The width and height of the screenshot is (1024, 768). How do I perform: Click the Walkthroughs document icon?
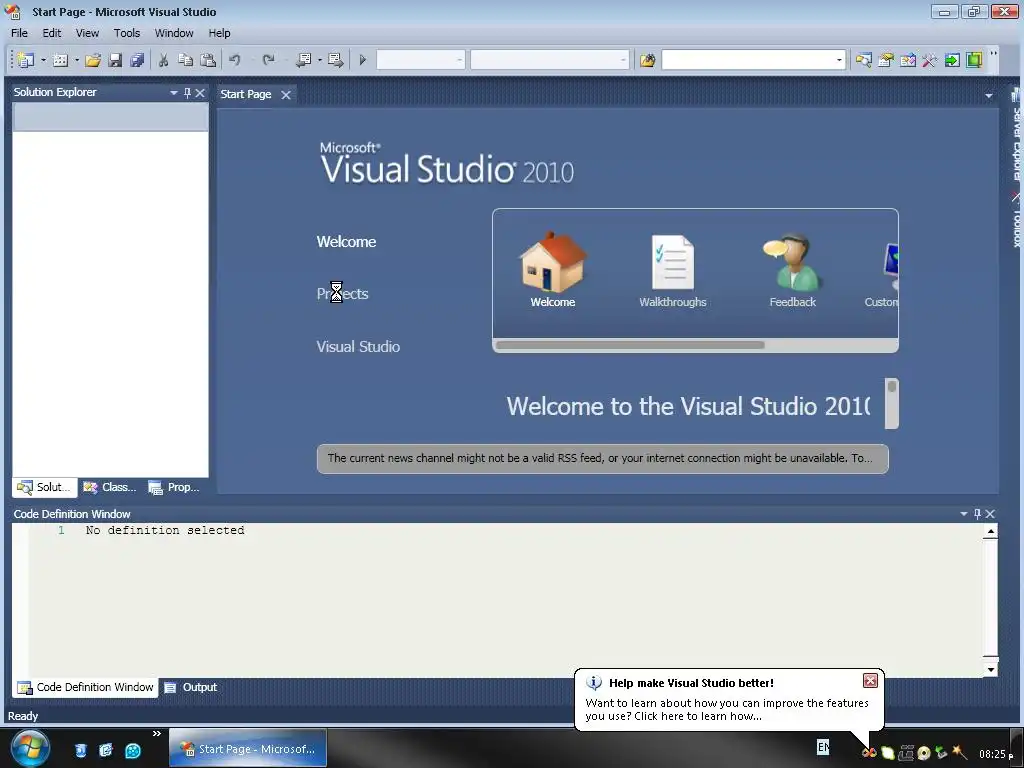673,263
